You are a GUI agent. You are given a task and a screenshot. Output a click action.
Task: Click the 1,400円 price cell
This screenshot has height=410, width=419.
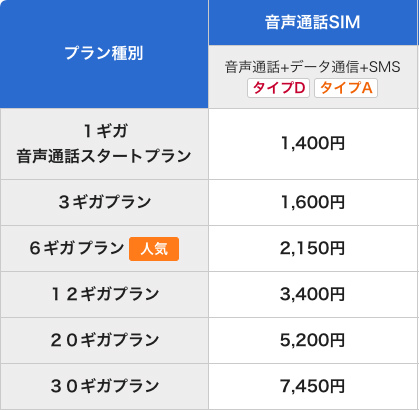point(313,144)
